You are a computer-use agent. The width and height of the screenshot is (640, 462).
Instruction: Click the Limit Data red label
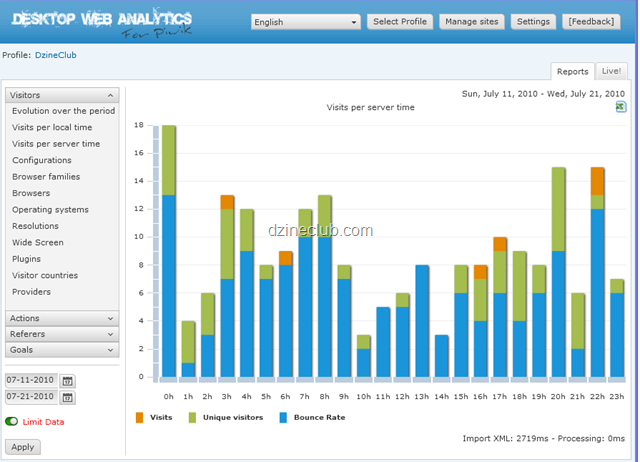pyautogui.click(x=43, y=422)
